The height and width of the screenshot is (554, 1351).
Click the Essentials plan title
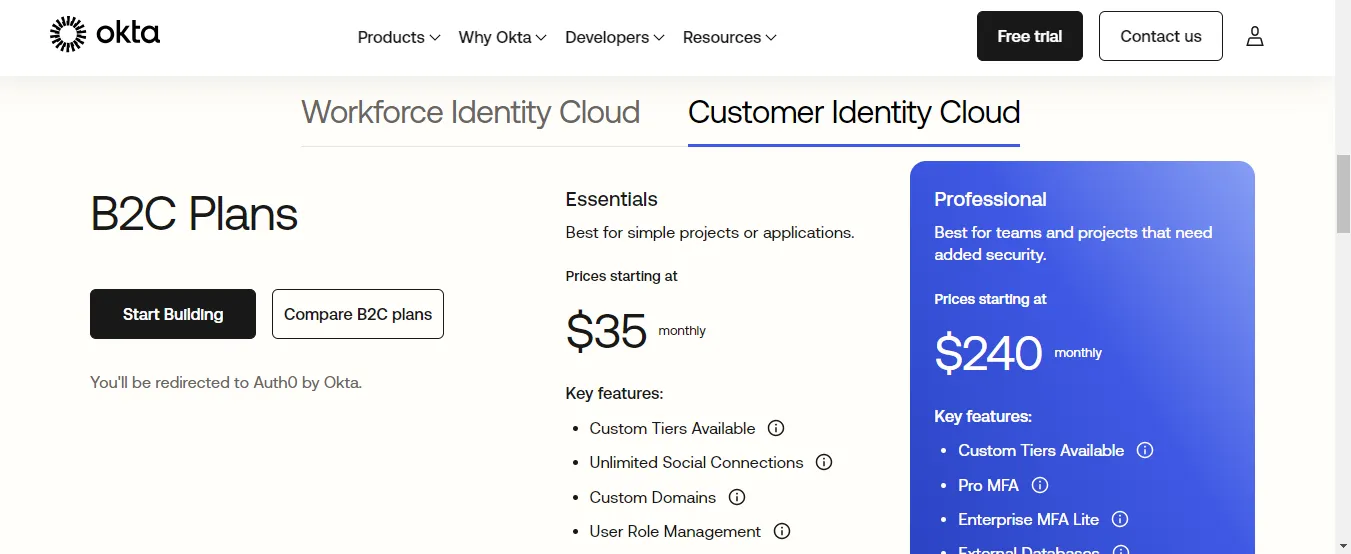click(x=611, y=199)
